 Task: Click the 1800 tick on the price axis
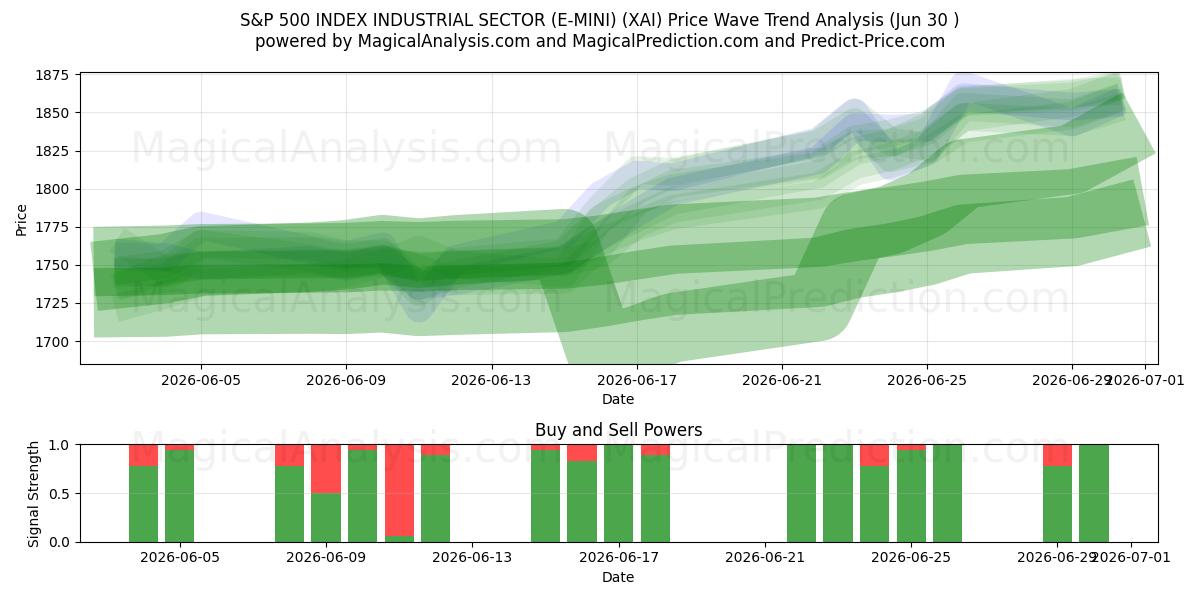pos(52,189)
